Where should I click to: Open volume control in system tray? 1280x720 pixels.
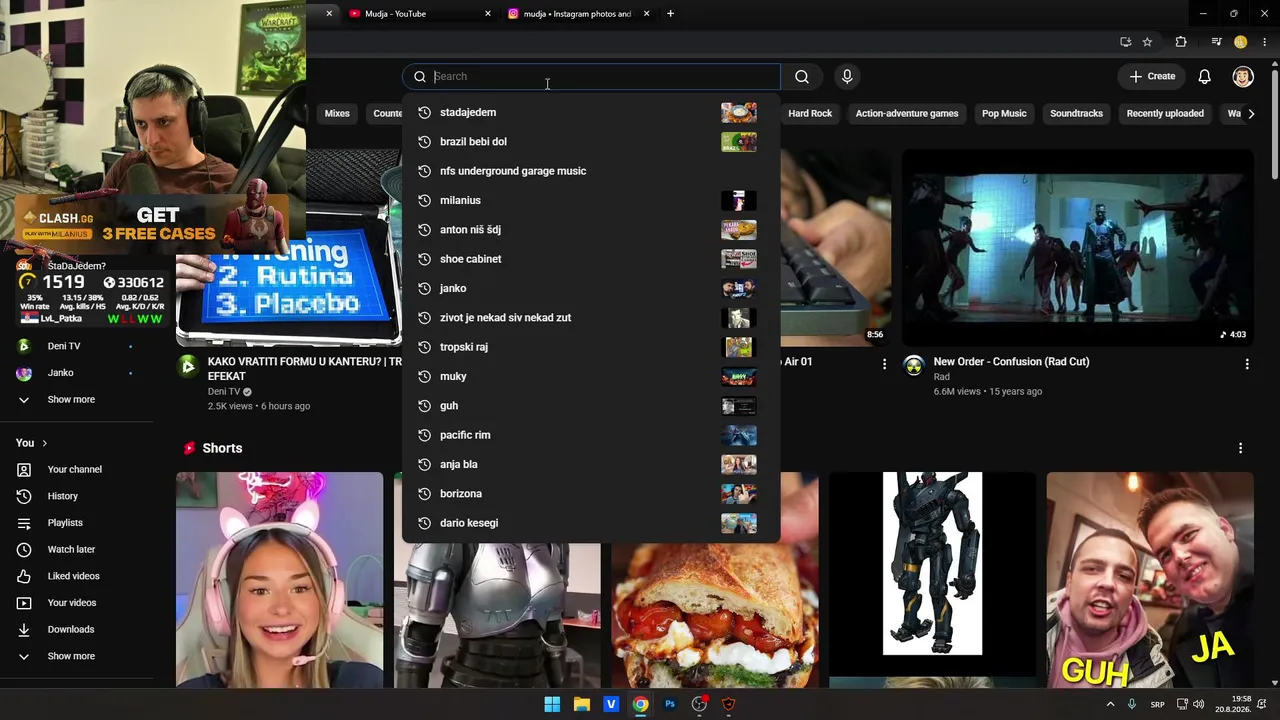(1198, 704)
